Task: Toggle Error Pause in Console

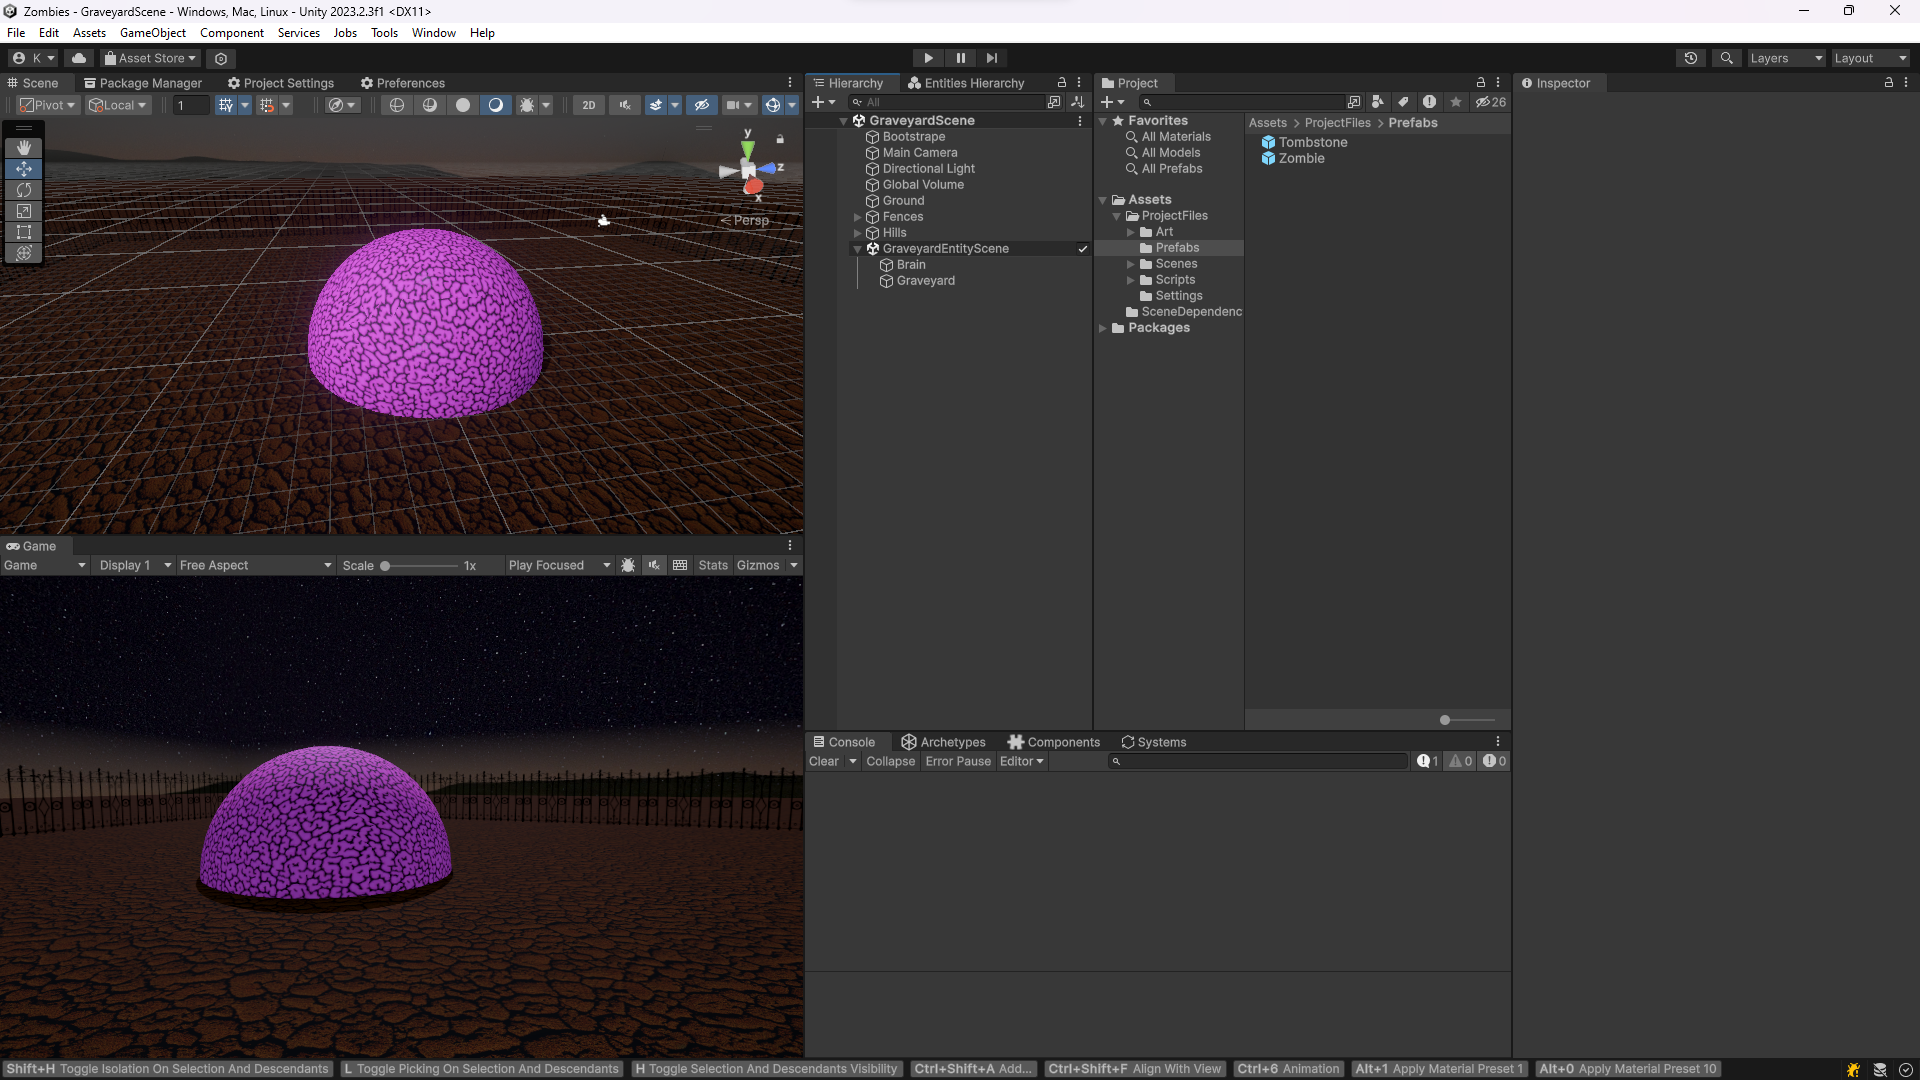Action: [x=957, y=761]
